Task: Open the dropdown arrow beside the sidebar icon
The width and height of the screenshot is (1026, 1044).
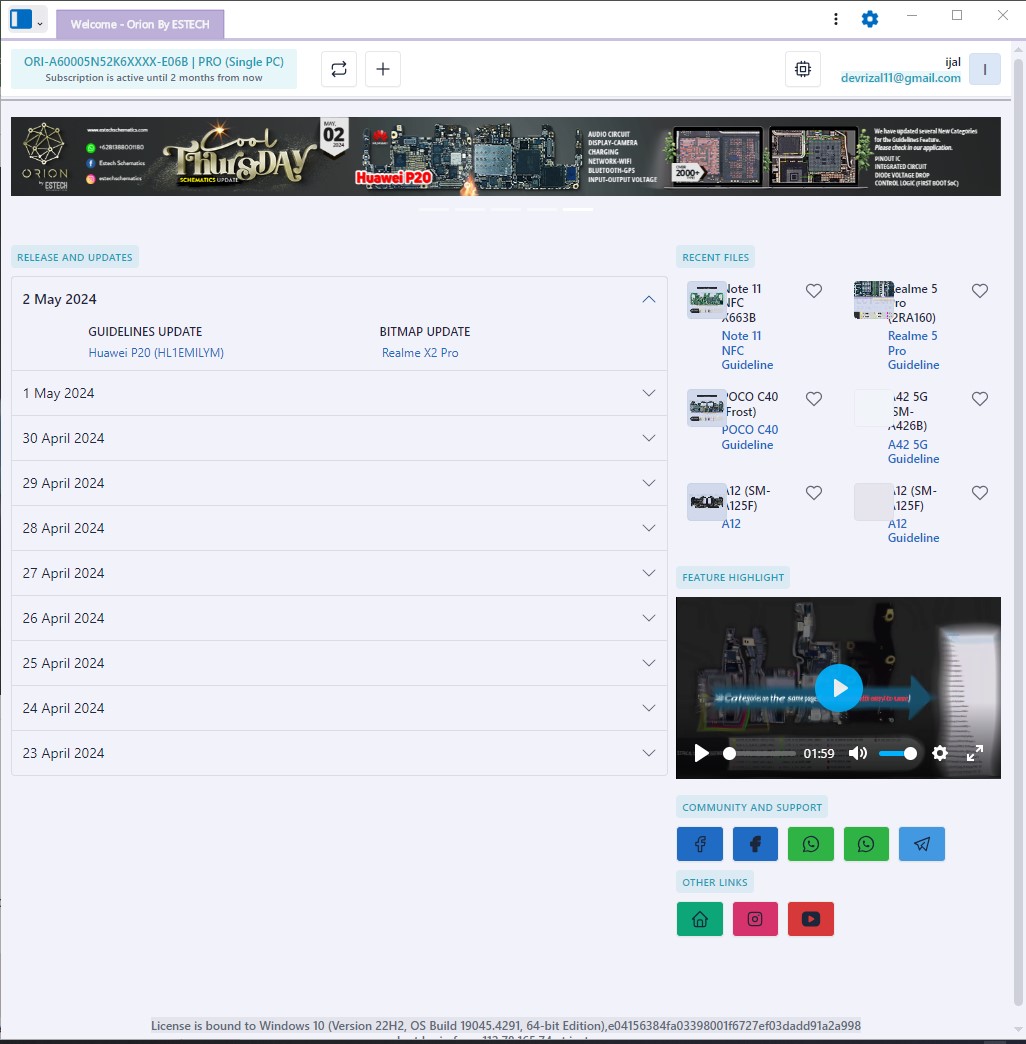Action: click(x=40, y=24)
